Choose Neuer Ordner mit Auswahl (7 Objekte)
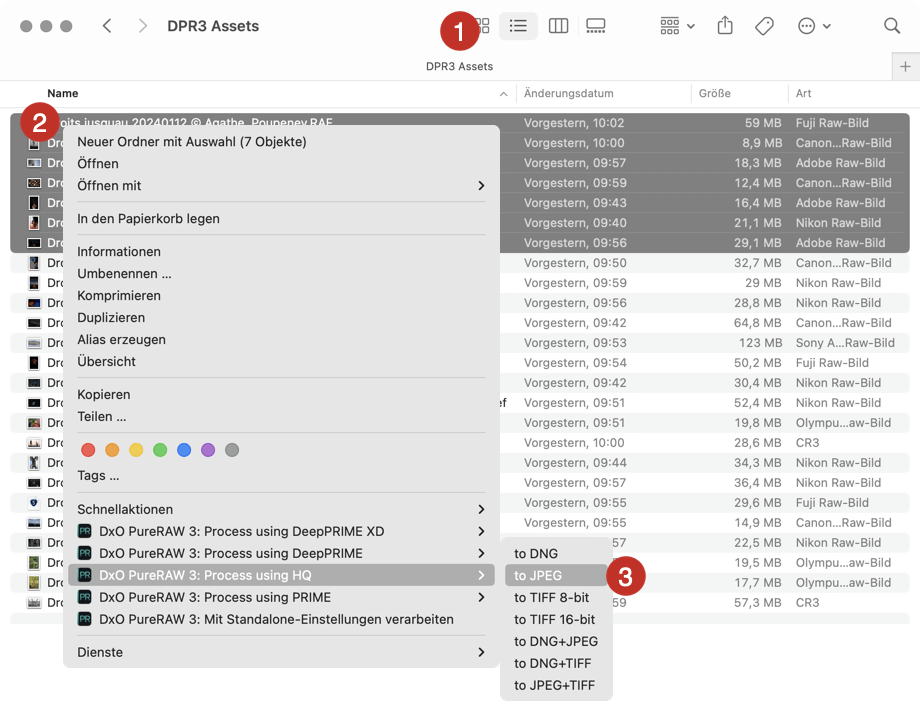 click(281, 142)
